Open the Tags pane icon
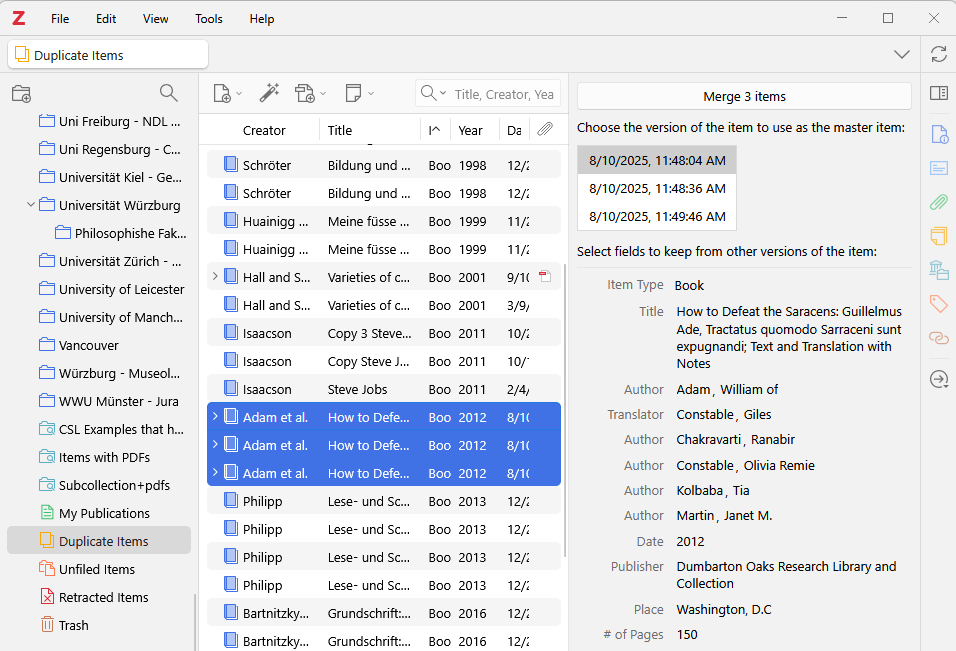Screen dimensions: 956x651 click(938, 304)
